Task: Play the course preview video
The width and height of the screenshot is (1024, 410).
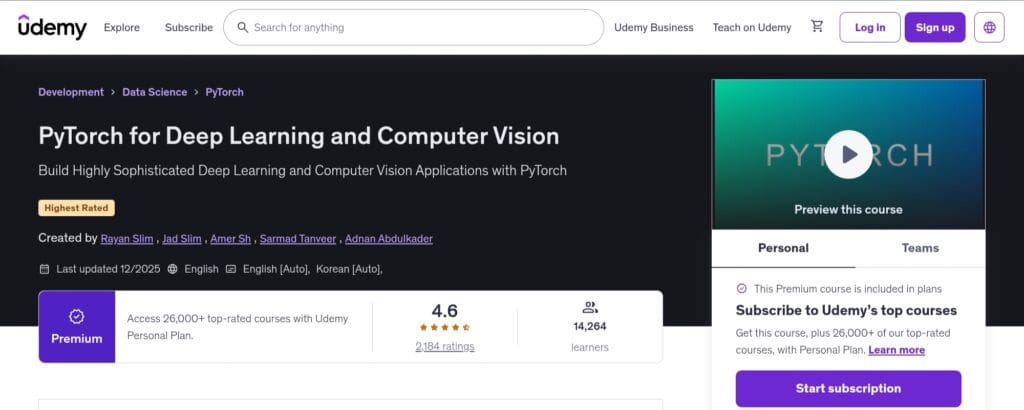Action: (x=848, y=155)
